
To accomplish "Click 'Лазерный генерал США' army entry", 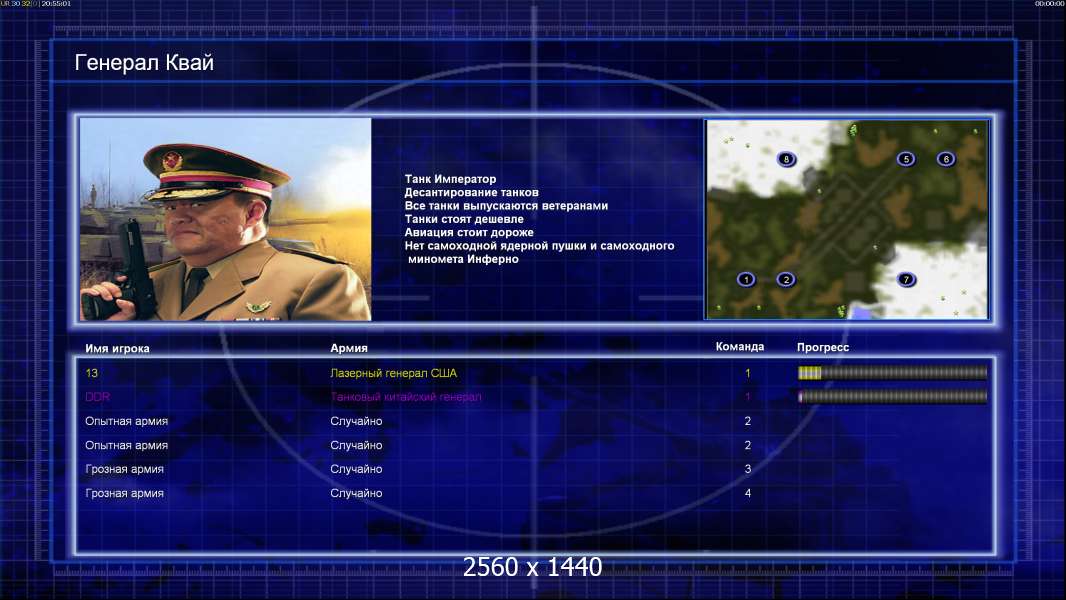I will click(x=394, y=373).
